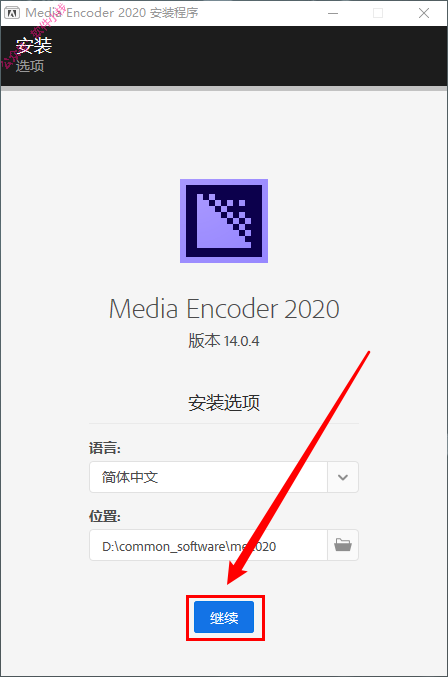Screen dimensions: 448x677
Task: Click the 版本 14.0.4 version text
Action: pyautogui.click(x=224, y=341)
